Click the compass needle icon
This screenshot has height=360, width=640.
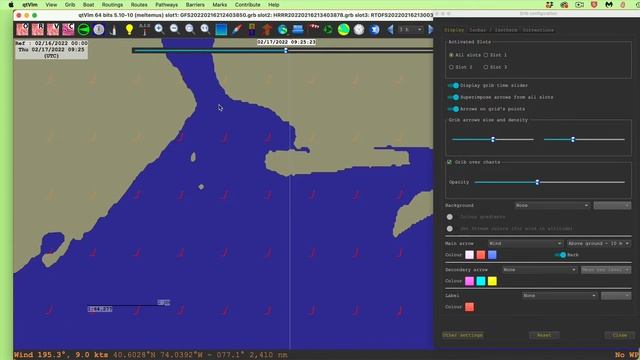pyautogui.click(x=237, y=29)
